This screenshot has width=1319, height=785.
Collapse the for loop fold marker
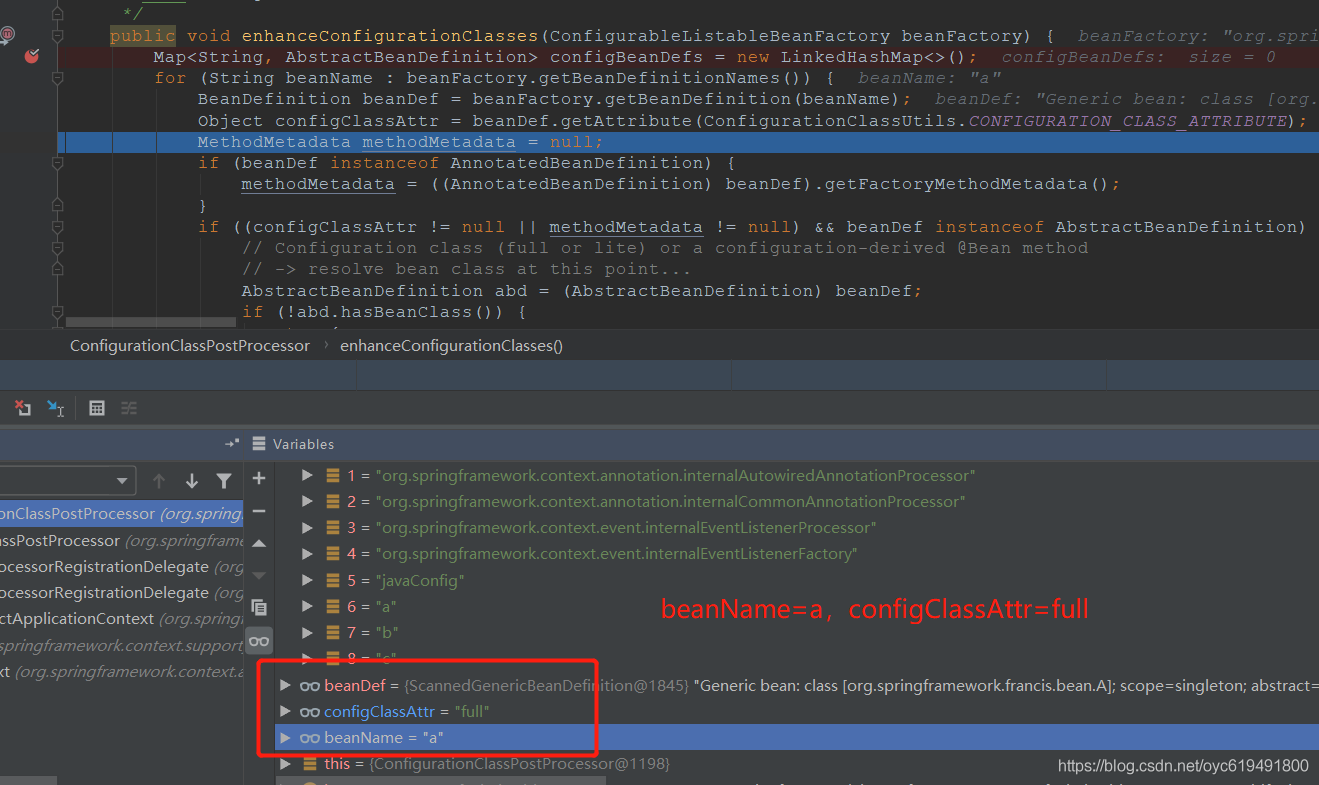click(x=59, y=78)
